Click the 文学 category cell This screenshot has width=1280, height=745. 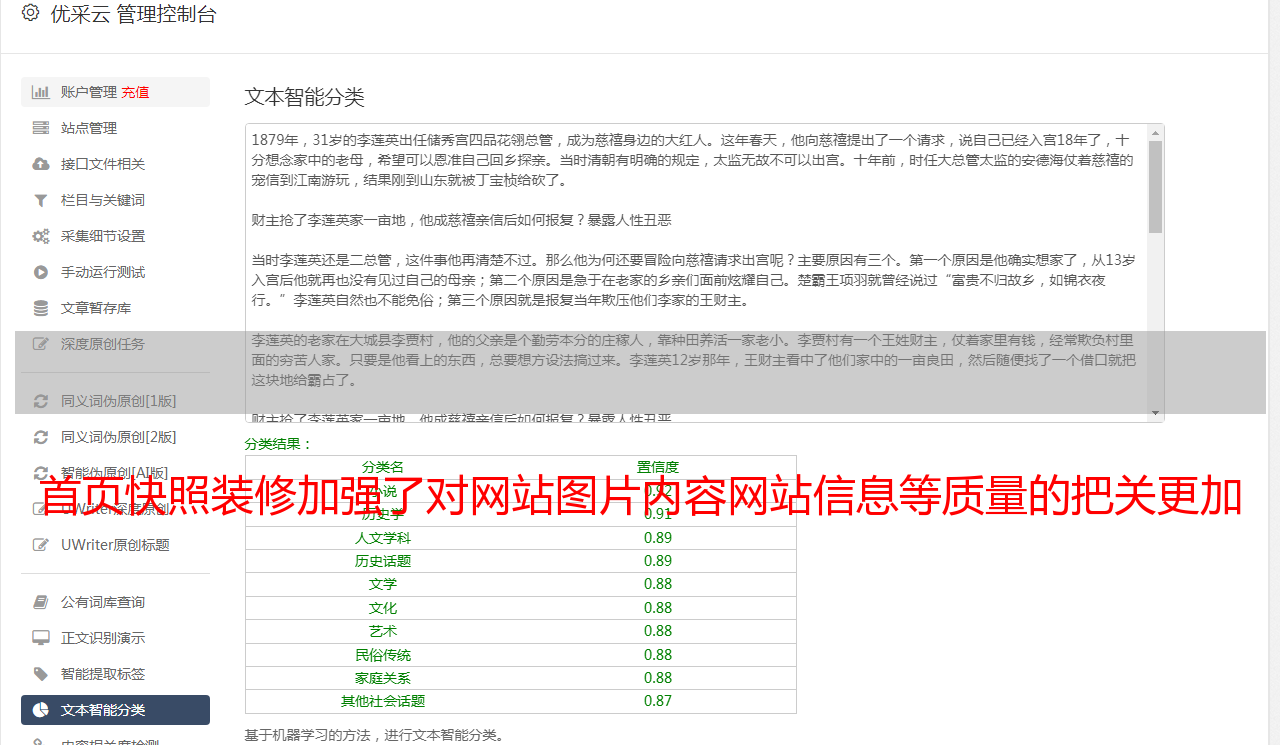[383, 584]
